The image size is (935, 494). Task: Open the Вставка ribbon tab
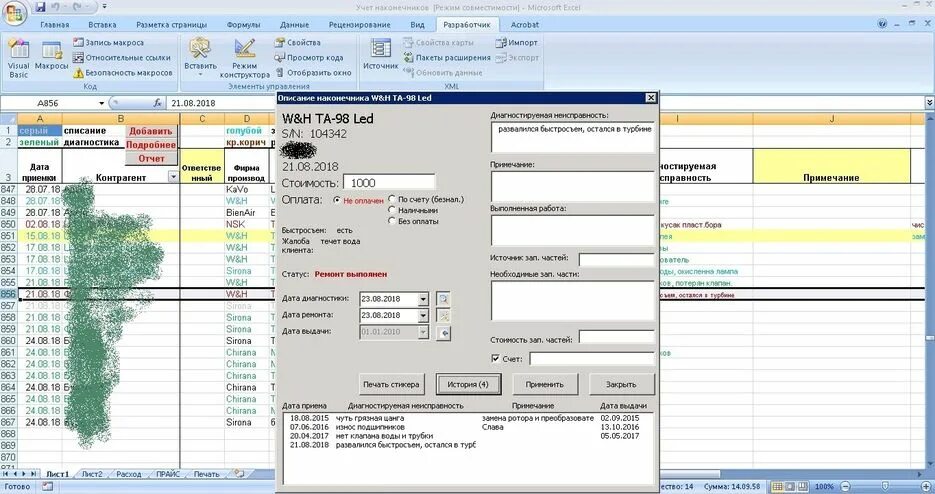102,24
